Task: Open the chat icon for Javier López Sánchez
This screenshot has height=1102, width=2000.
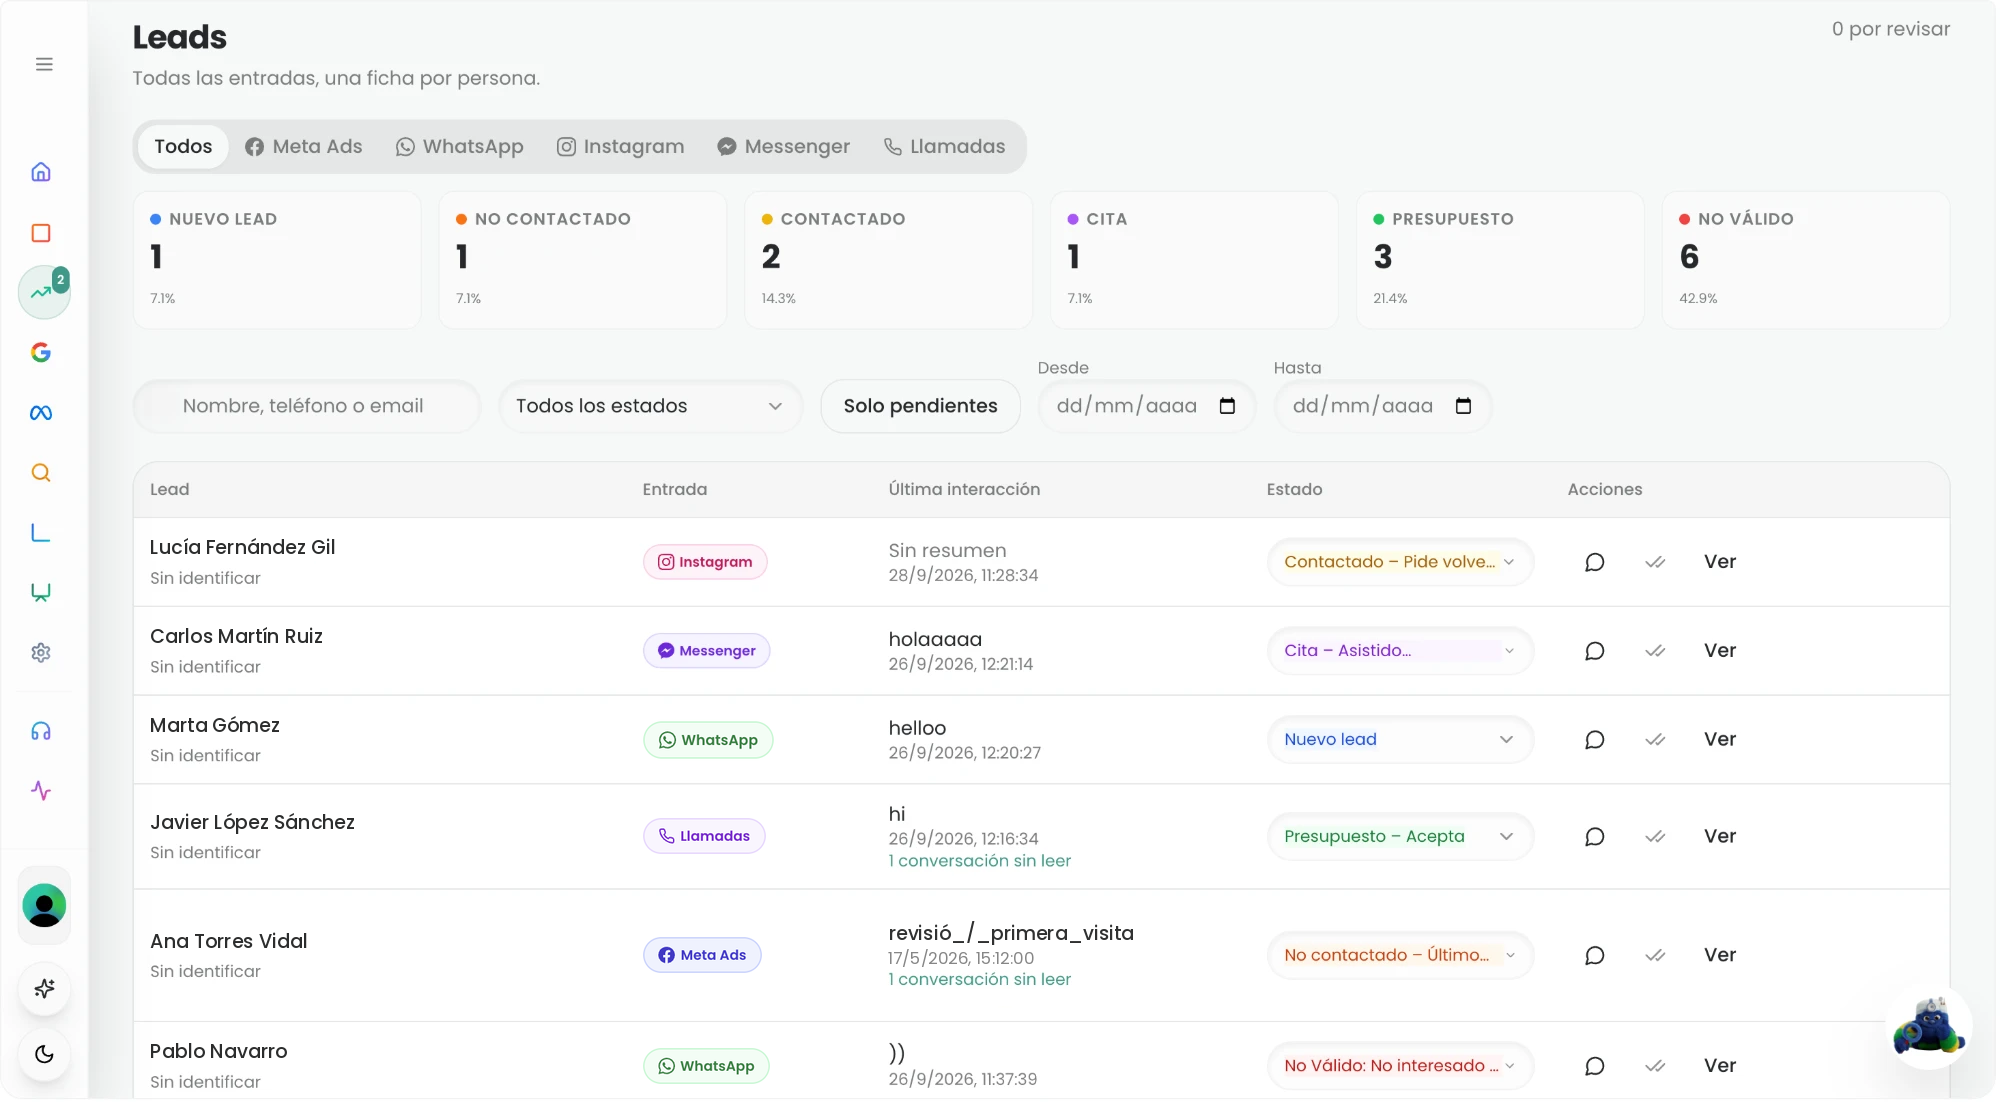Action: [x=1595, y=838]
